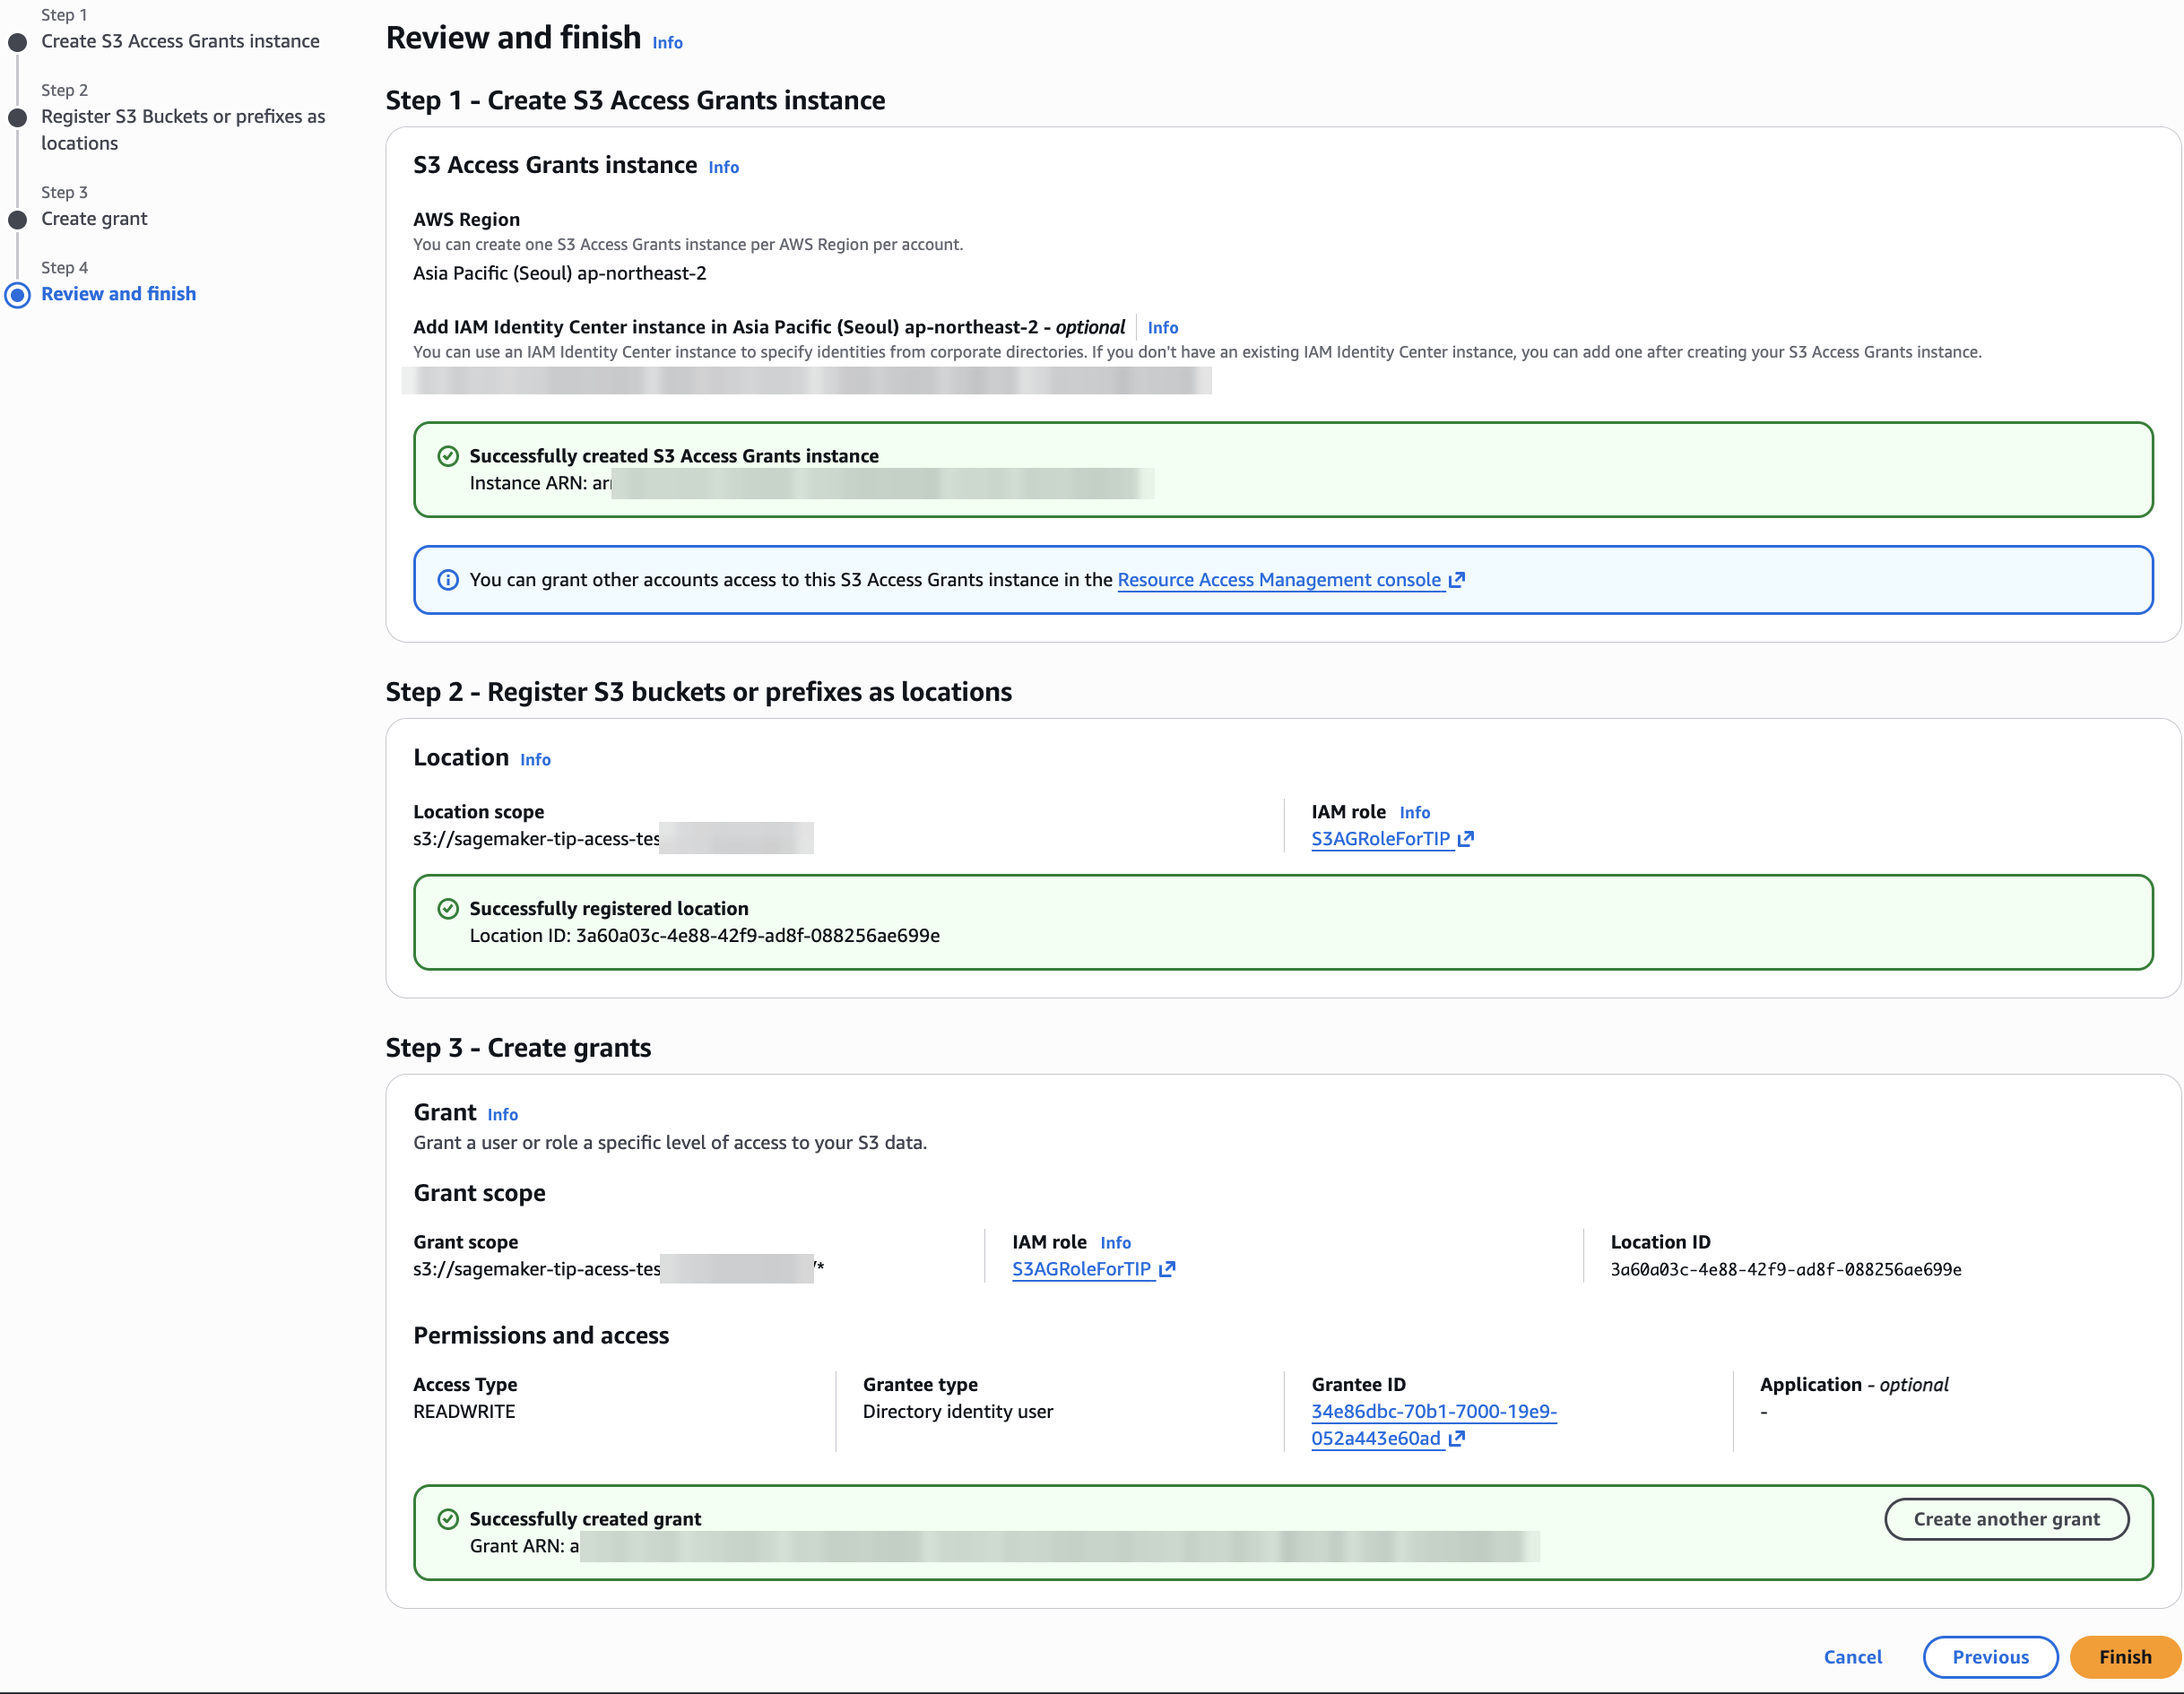Click the Cancel button
Viewport: 2184px width, 1694px height.
(x=1852, y=1657)
